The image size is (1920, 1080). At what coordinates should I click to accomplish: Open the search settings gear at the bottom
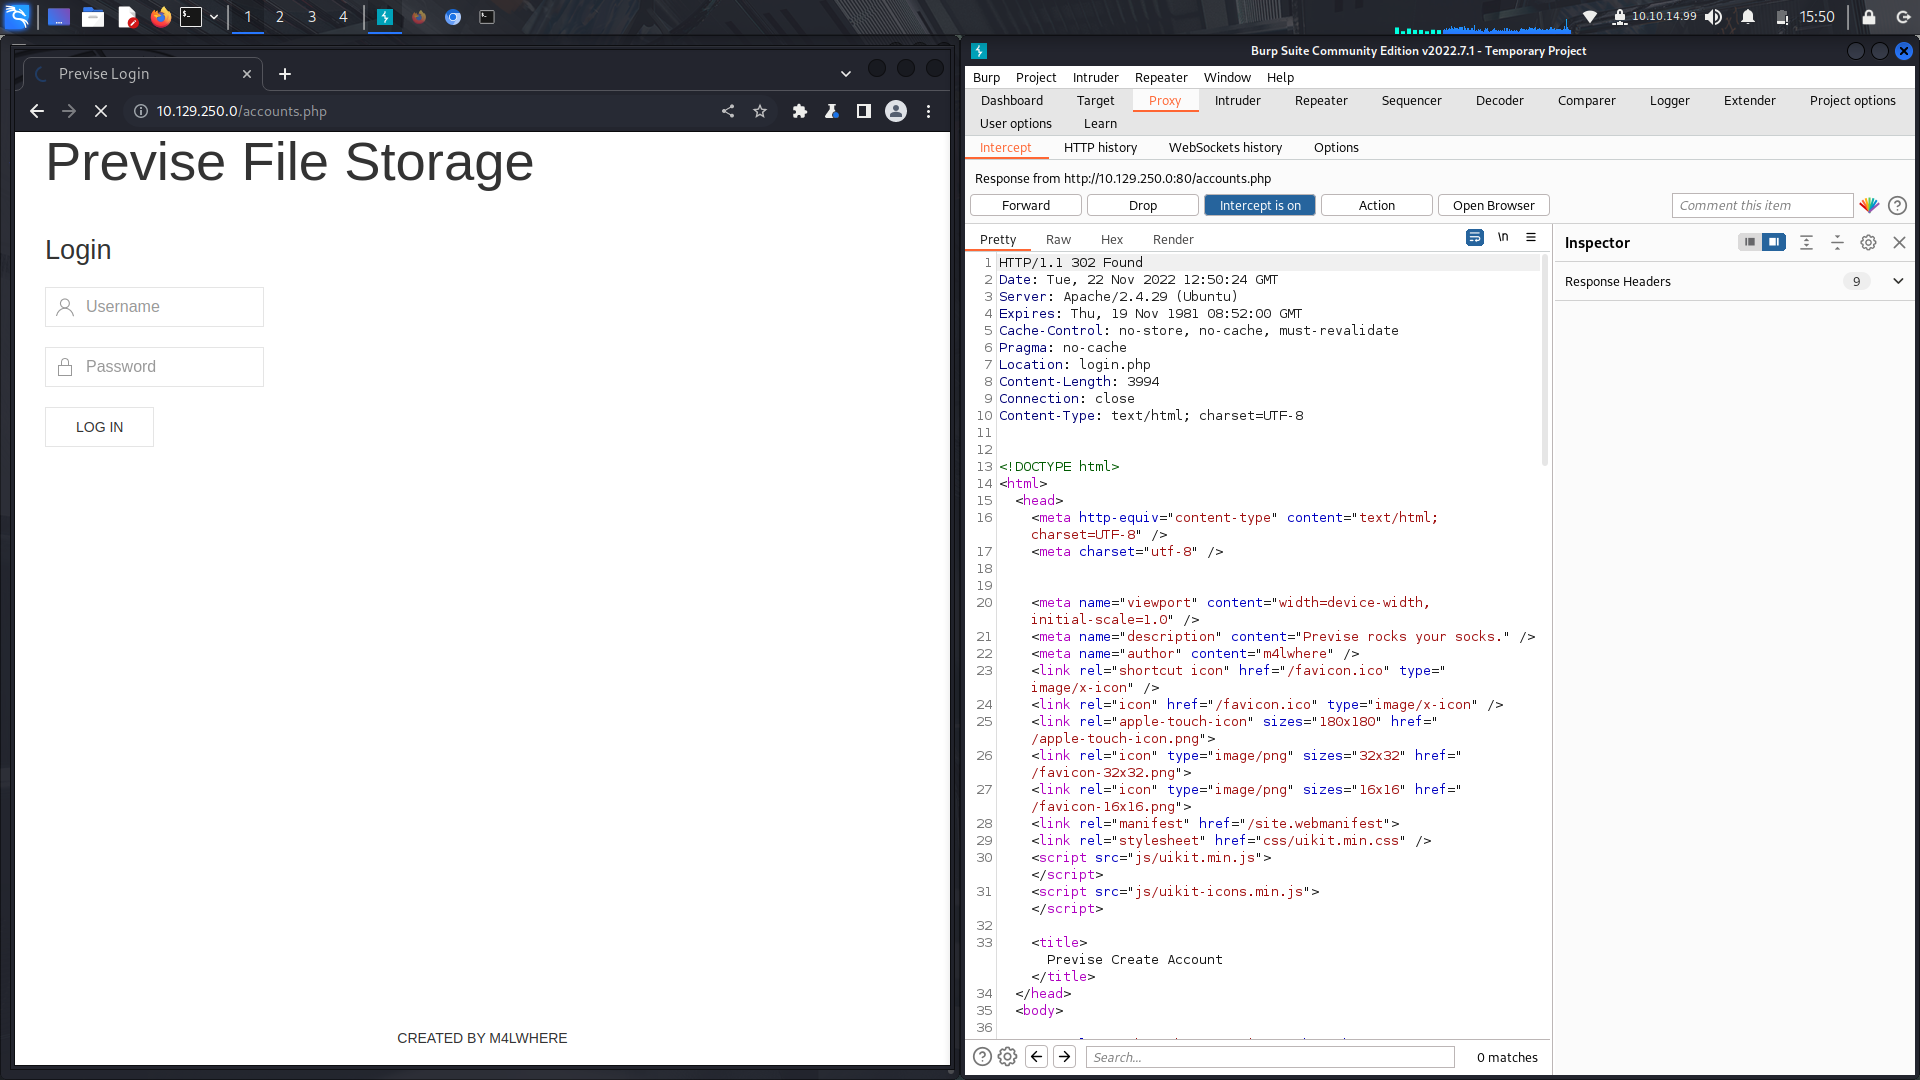click(x=1007, y=1056)
